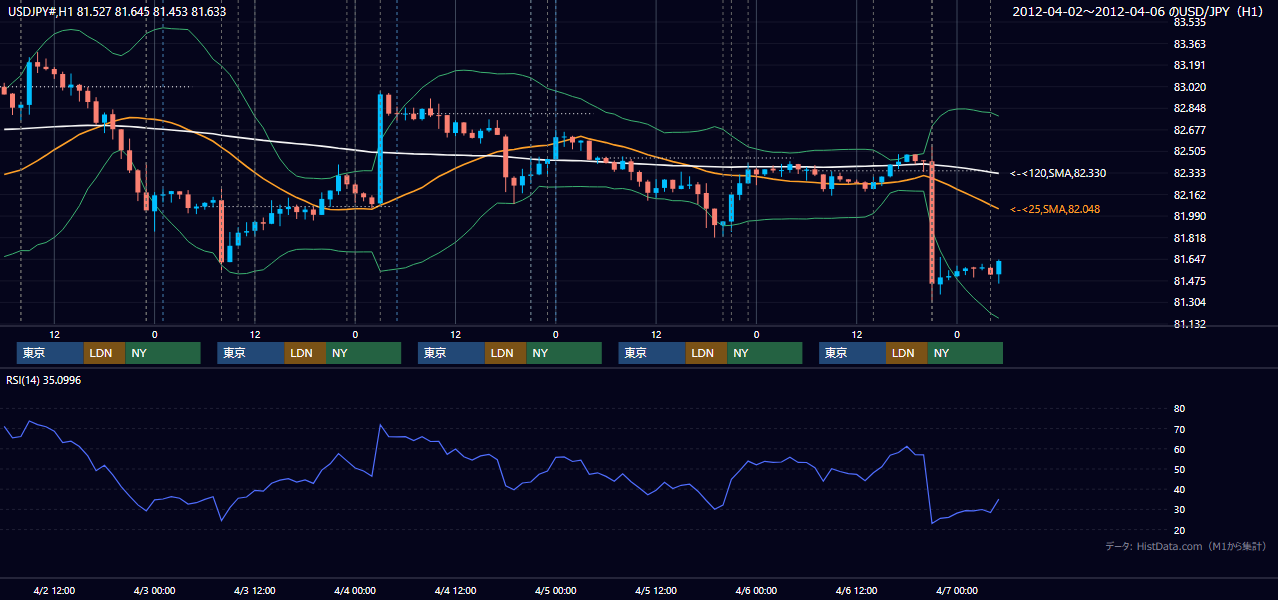
Task: Click the 2012-04-02～2012-04-06 USD/JPY chart title
Action: pyautogui.click(x=1138, y=11)
